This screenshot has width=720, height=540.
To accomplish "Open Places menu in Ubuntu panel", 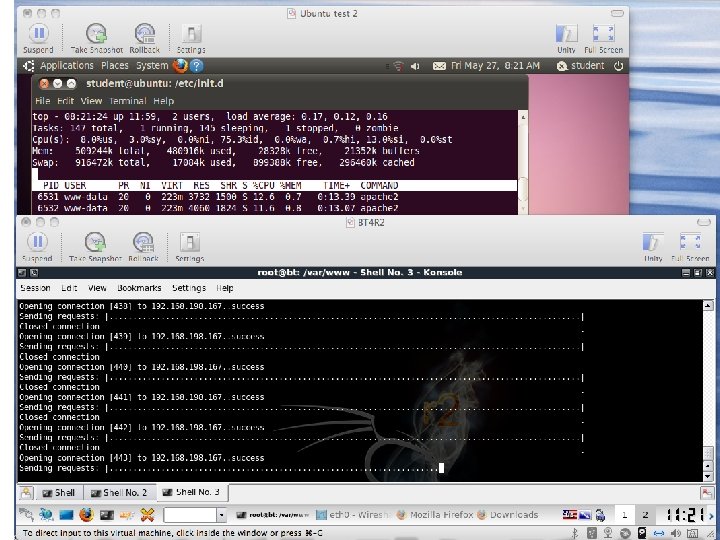I will [115, 66].
